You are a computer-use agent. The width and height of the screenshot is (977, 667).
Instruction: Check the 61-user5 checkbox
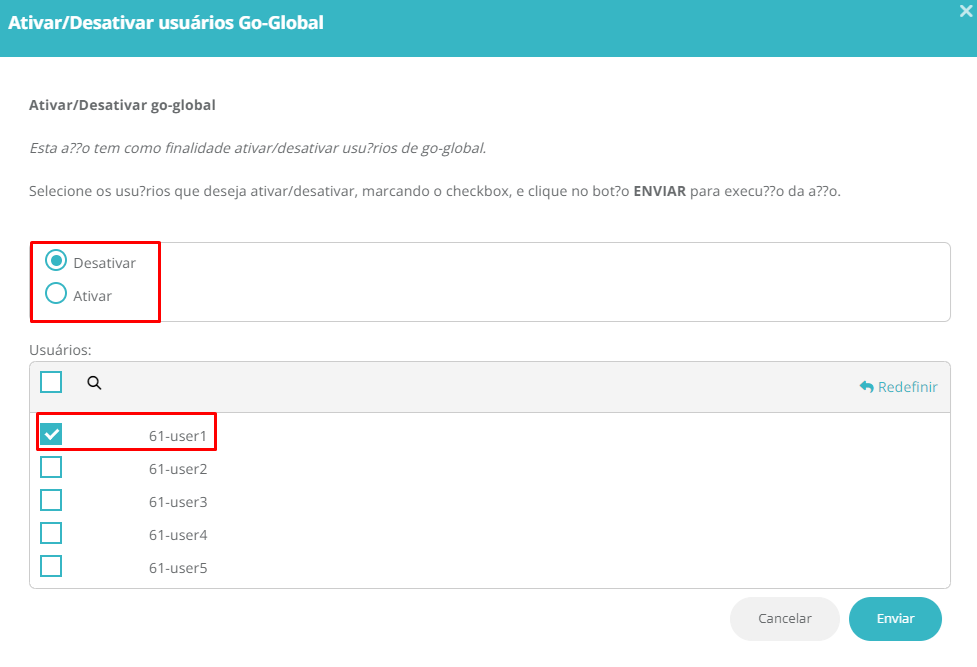click(x=51, y=566)
